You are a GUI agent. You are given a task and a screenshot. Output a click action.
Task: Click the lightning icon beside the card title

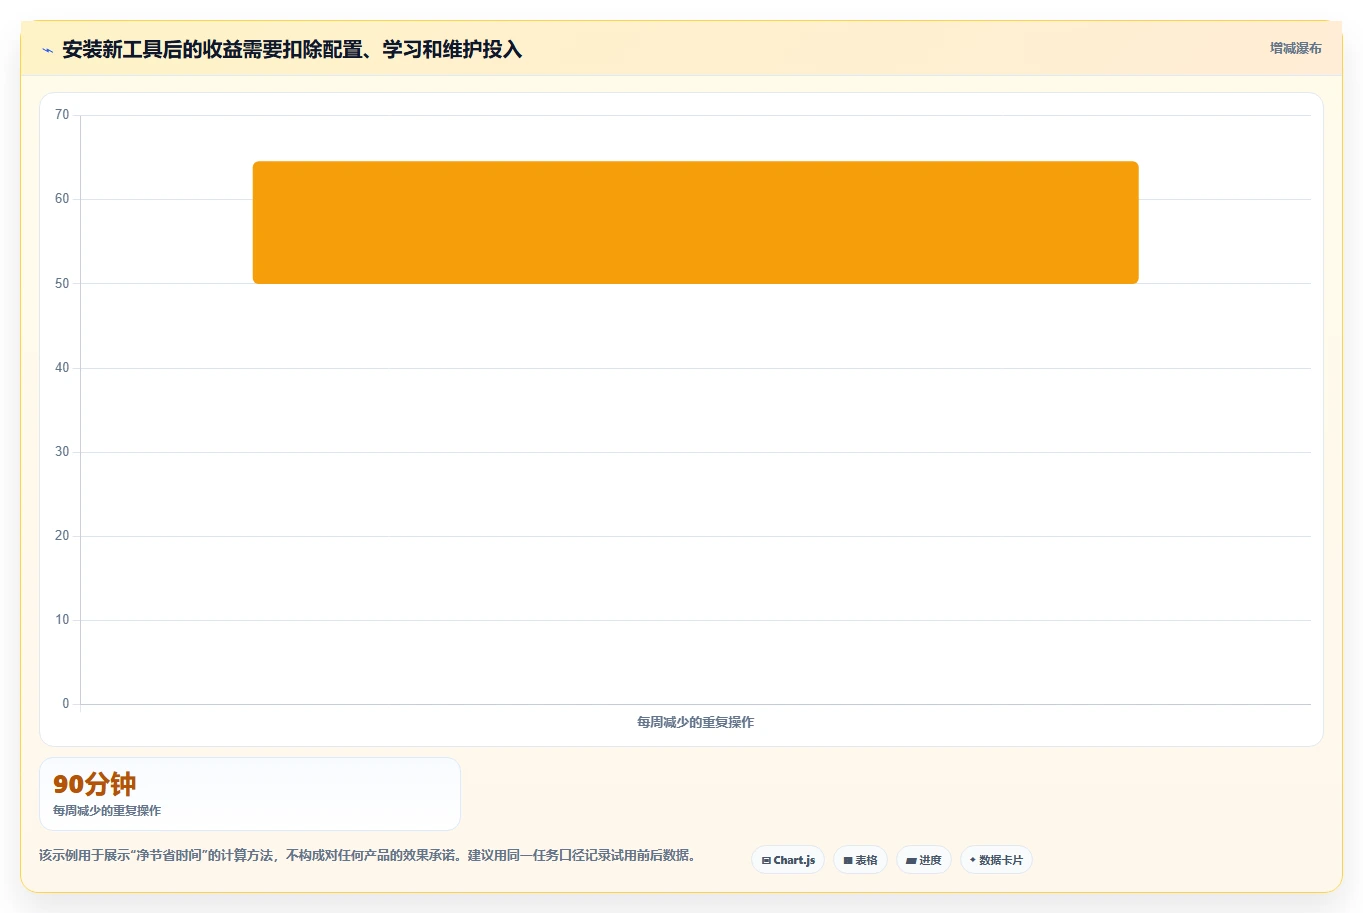(47, 50)
